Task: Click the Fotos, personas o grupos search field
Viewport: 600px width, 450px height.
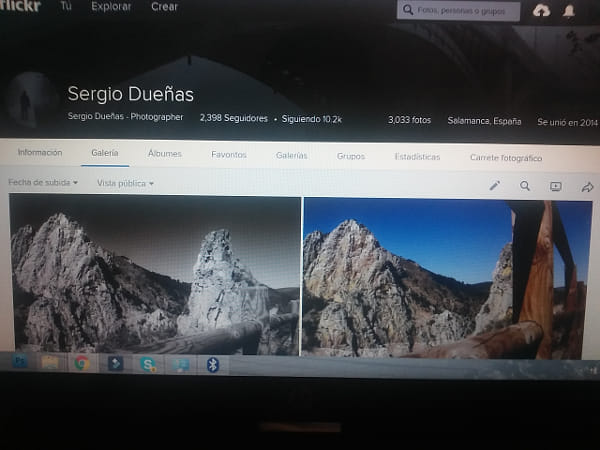Action: (458, 11)
